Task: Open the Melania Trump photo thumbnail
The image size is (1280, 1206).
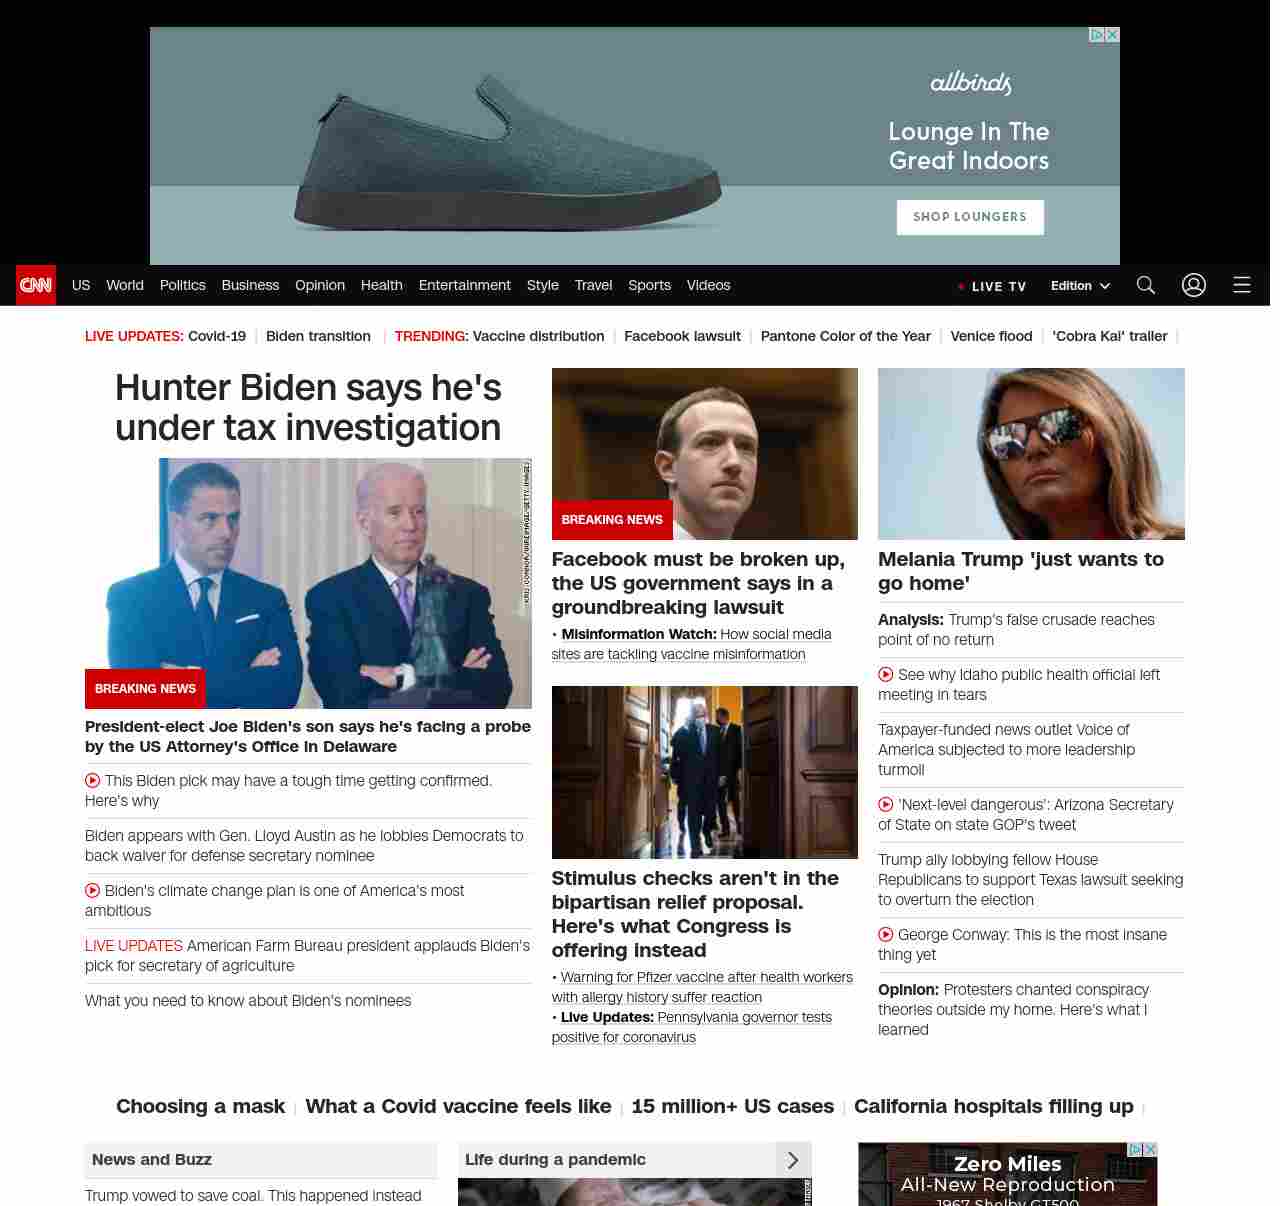Action: (1031, 453)
